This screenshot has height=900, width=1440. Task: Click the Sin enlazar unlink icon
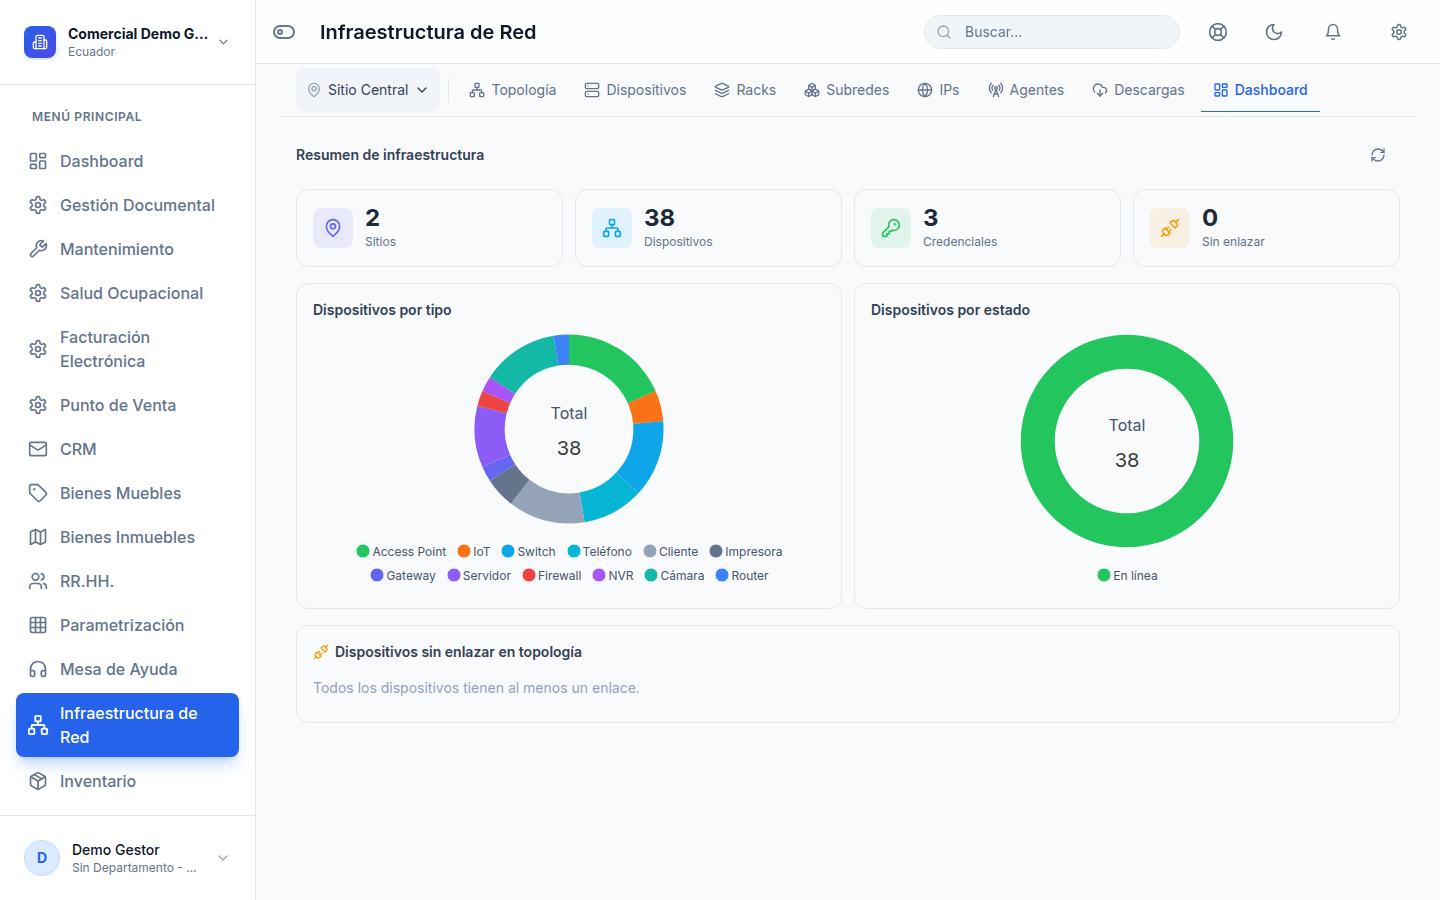point(1170,228)
